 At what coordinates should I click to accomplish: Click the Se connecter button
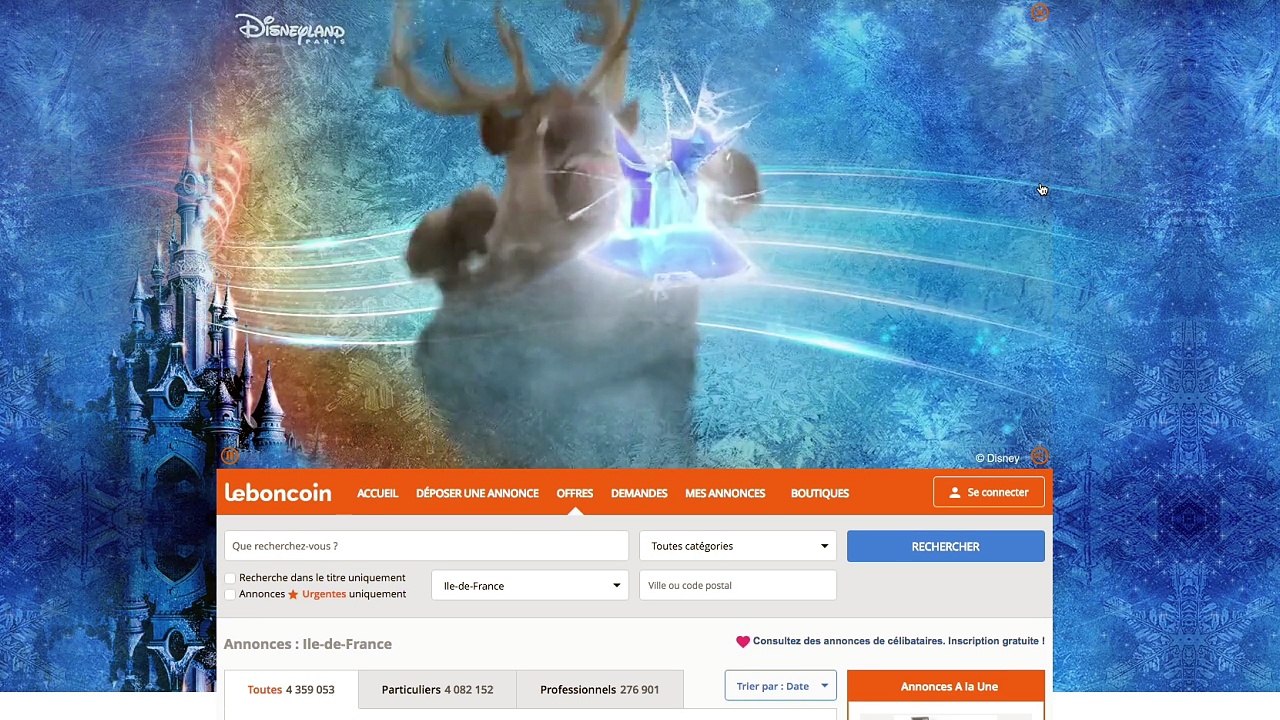pos(989,492)
